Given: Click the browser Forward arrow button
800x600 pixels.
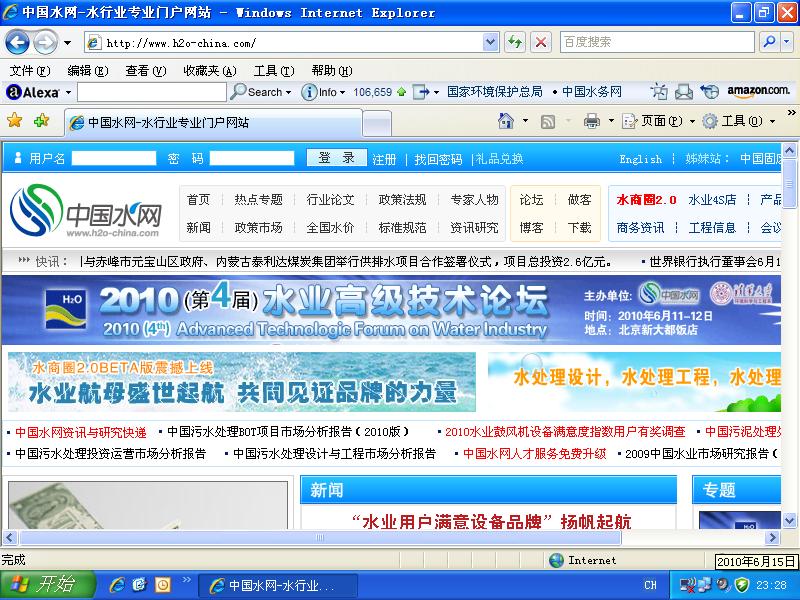Looking at the screenshot, I should [45, 42].
